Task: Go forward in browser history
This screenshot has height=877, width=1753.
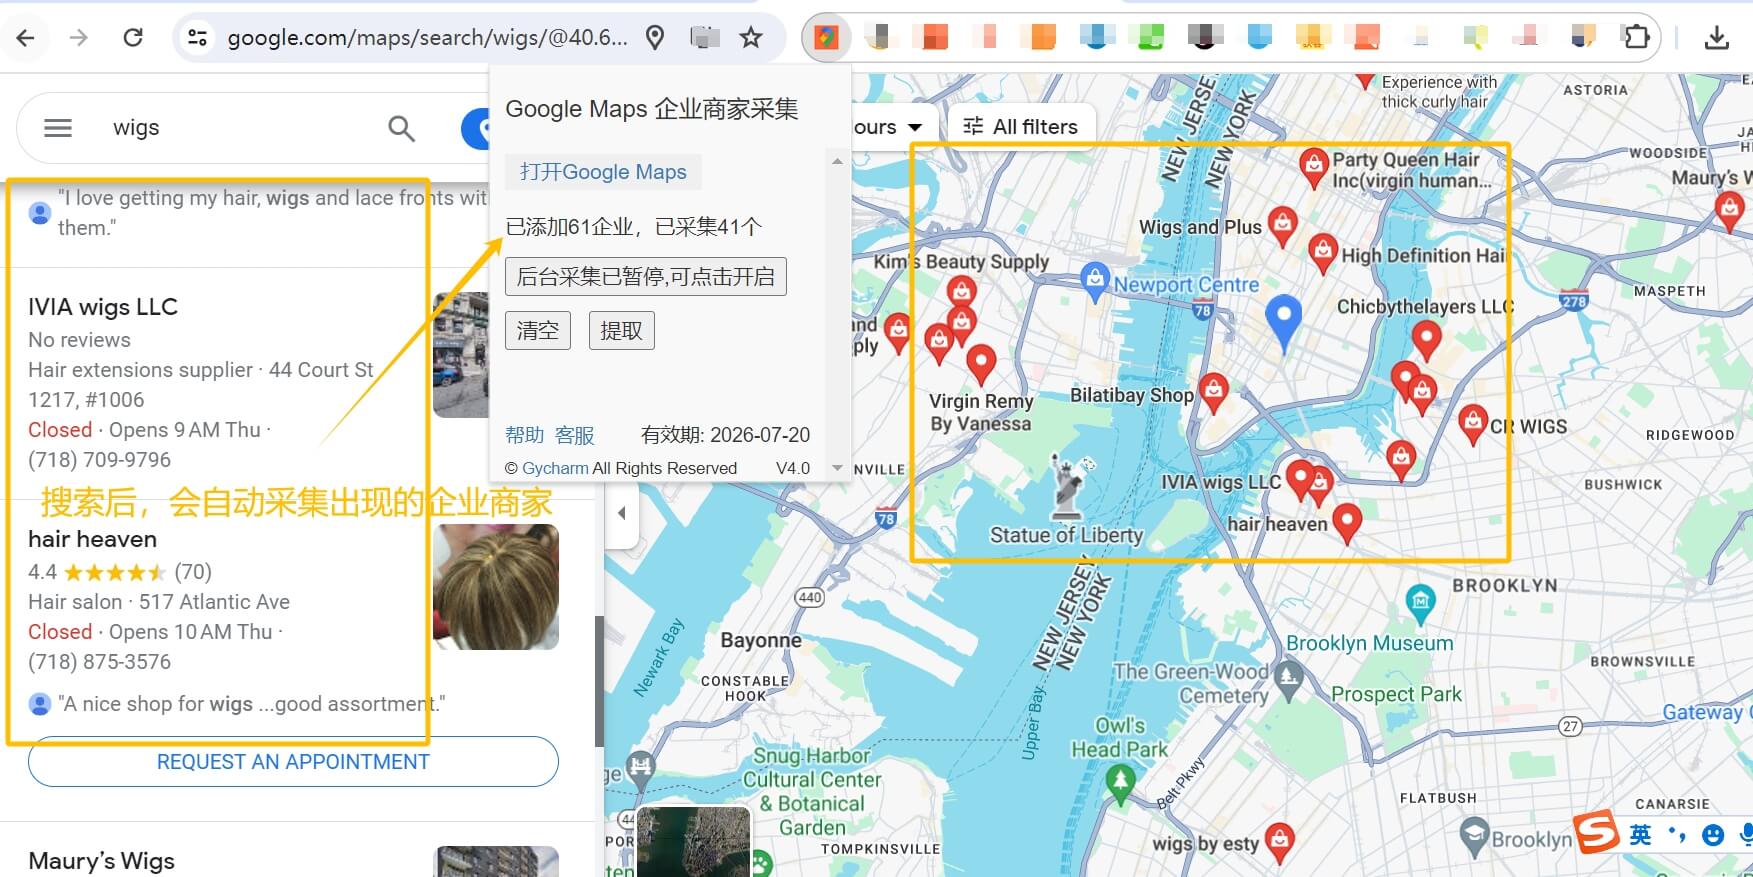Action: click(79, 38)
